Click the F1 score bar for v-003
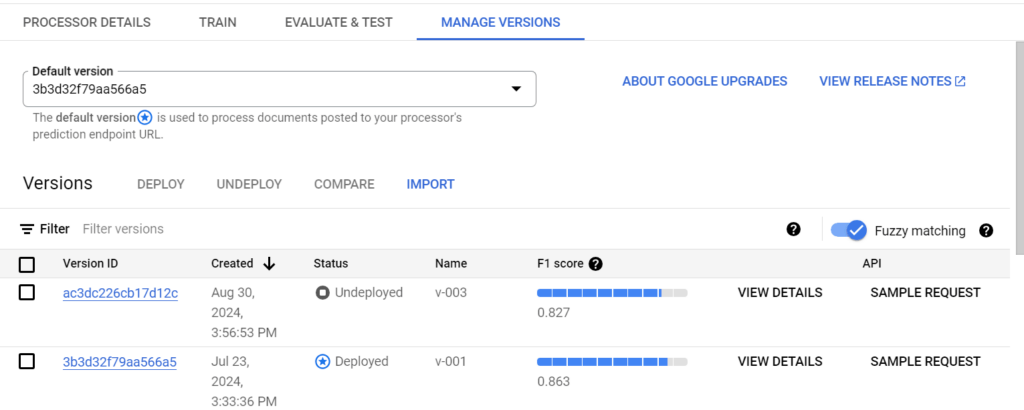This screenshot has width=1024, height=410. pyautogui.click(x=611, y=293)
